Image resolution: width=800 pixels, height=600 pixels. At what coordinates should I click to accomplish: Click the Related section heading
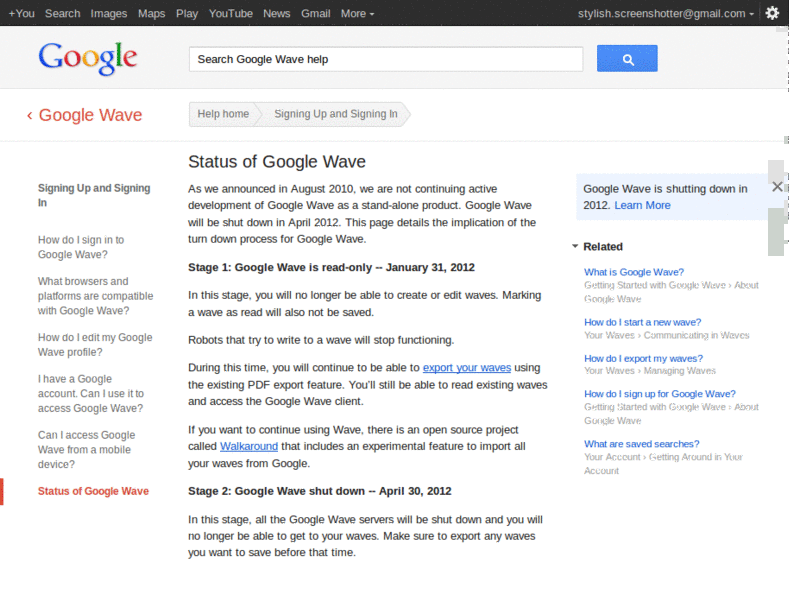[x=603, y=247]
